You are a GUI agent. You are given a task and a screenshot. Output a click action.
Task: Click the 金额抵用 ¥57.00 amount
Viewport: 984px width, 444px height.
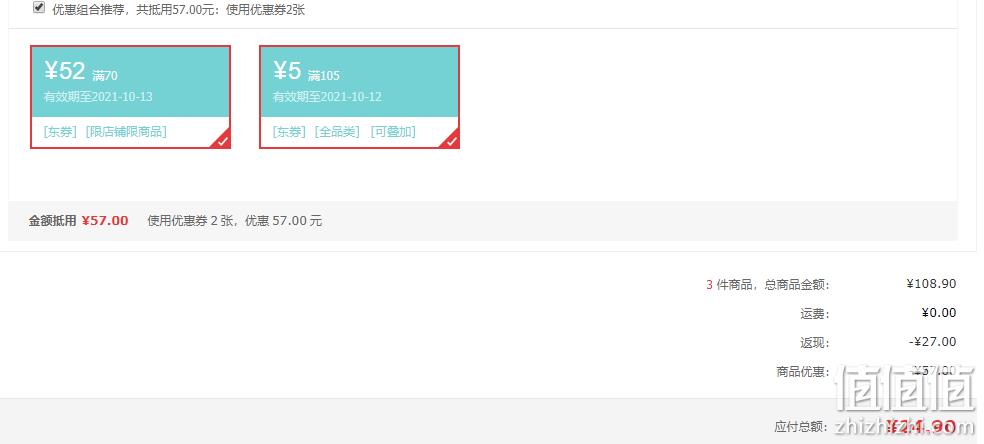tap(105, 221)
